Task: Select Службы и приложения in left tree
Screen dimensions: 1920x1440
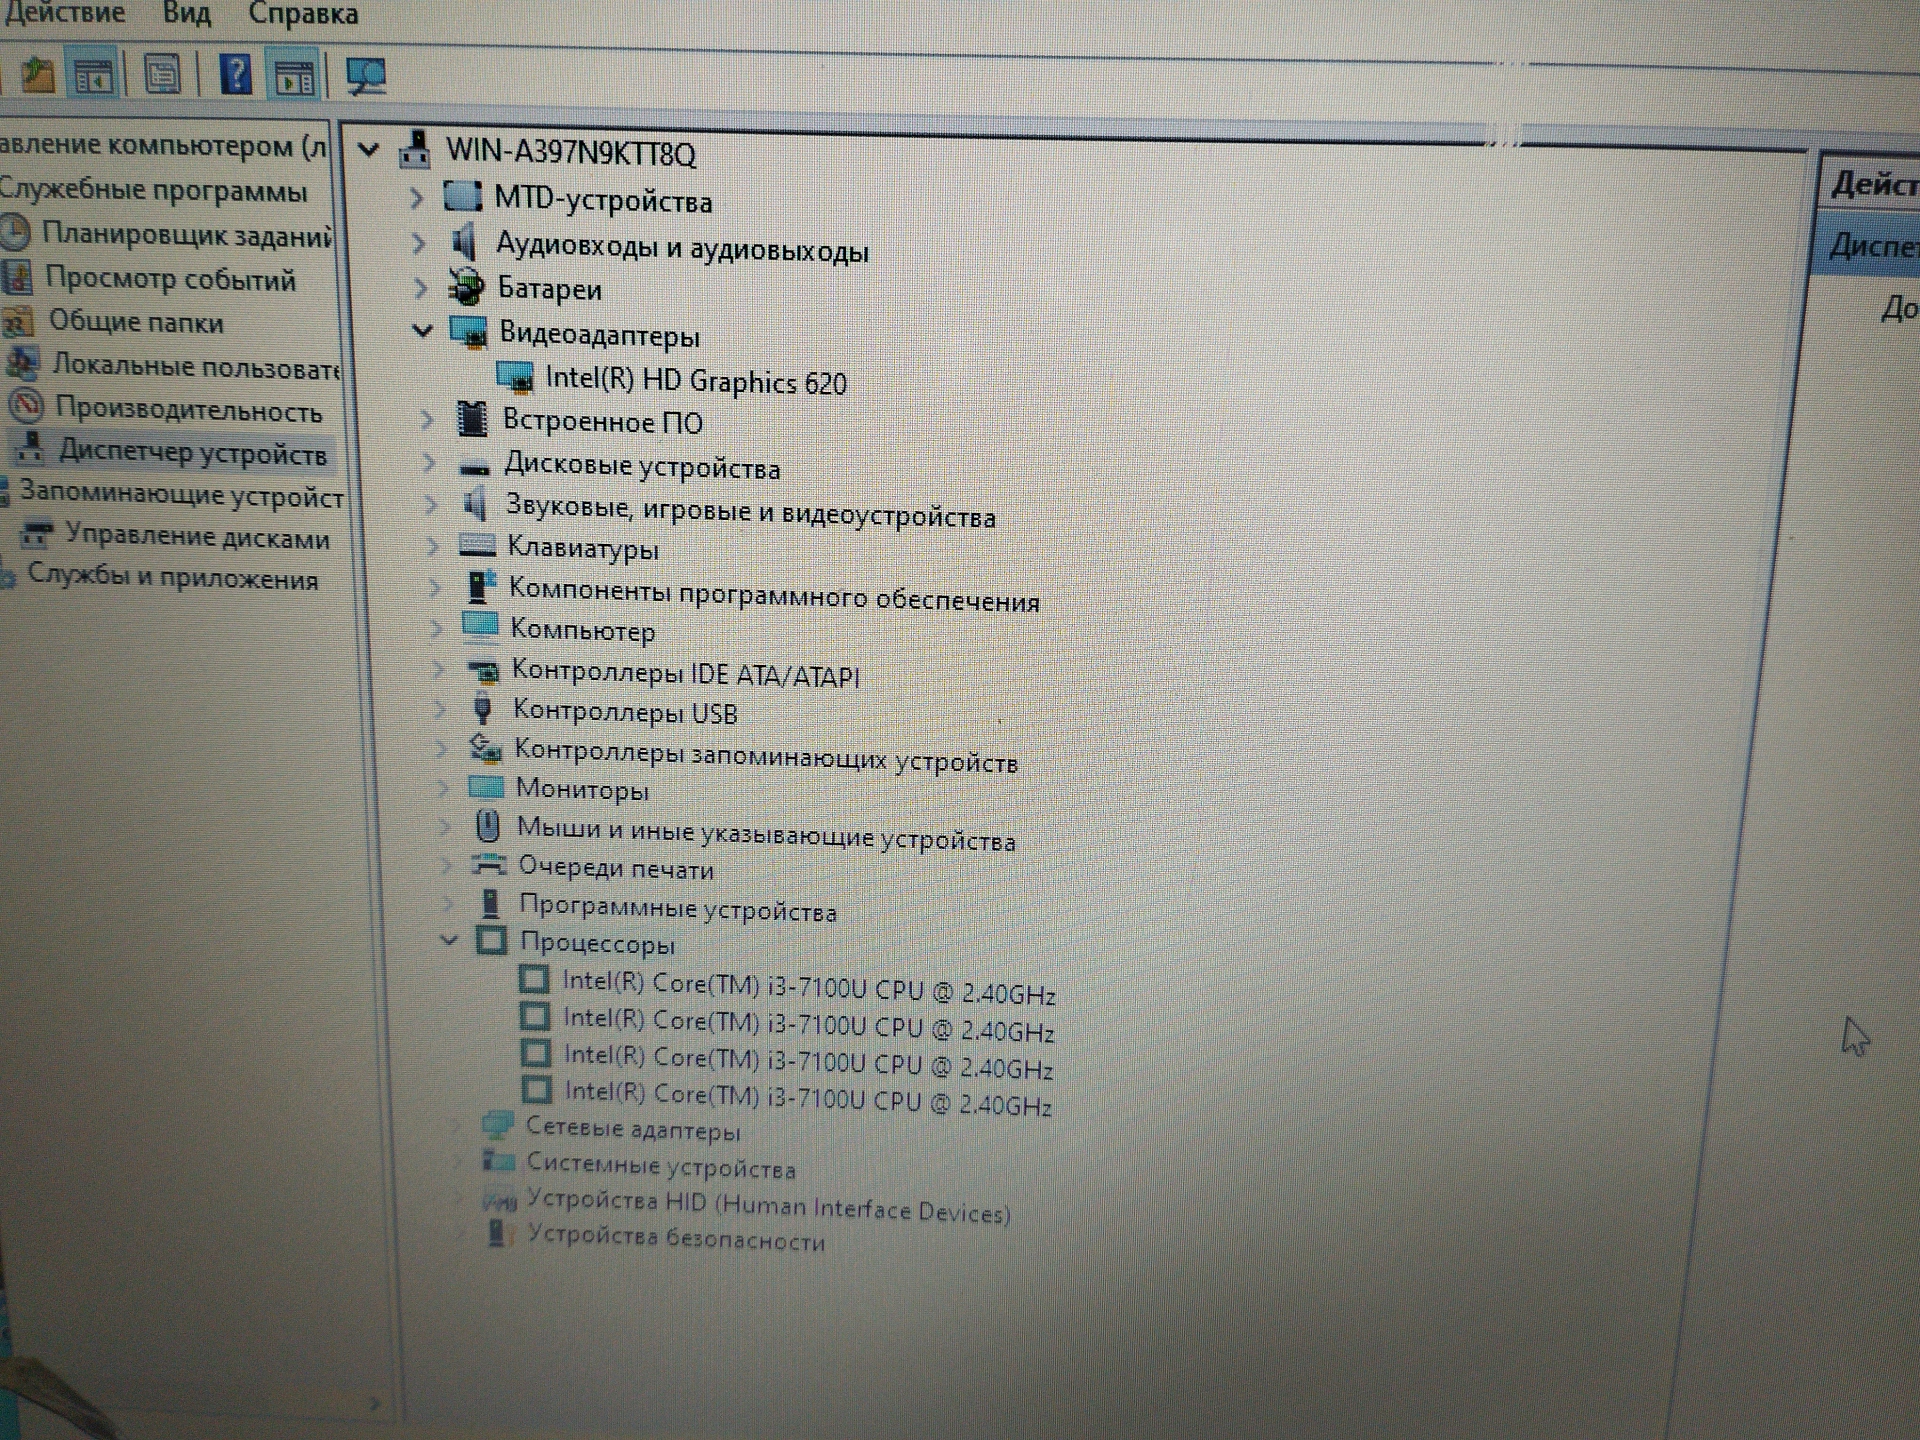Action: pyautogui.click(x=172, y=578)
